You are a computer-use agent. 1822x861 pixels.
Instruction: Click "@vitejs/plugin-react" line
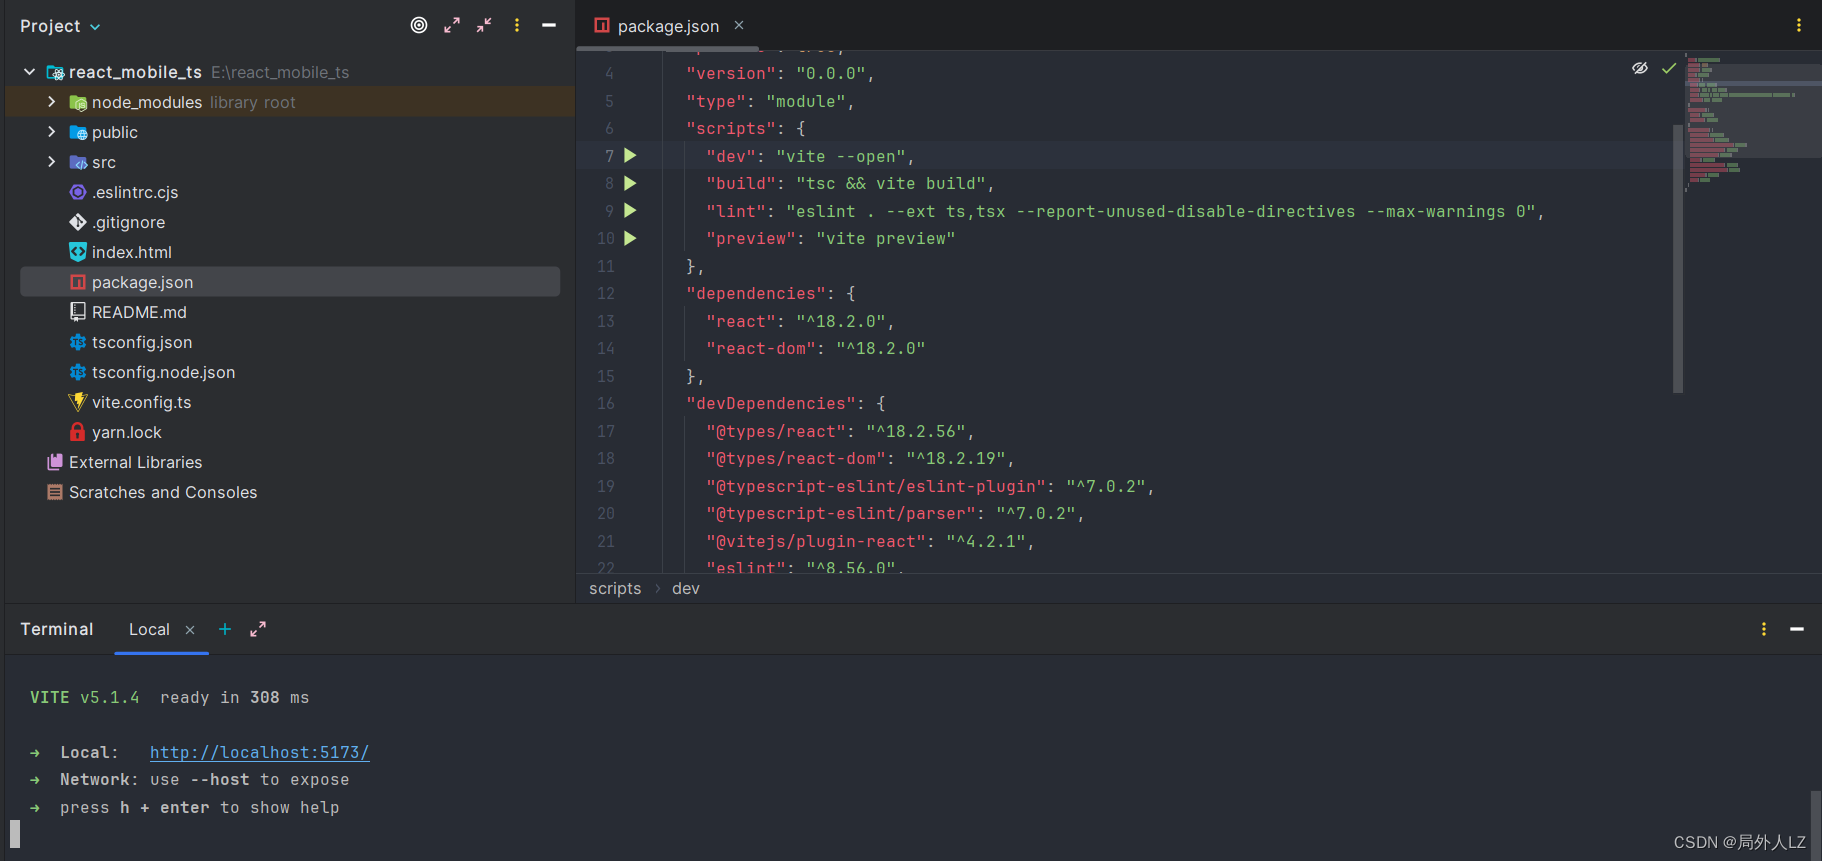coord(870,542)
